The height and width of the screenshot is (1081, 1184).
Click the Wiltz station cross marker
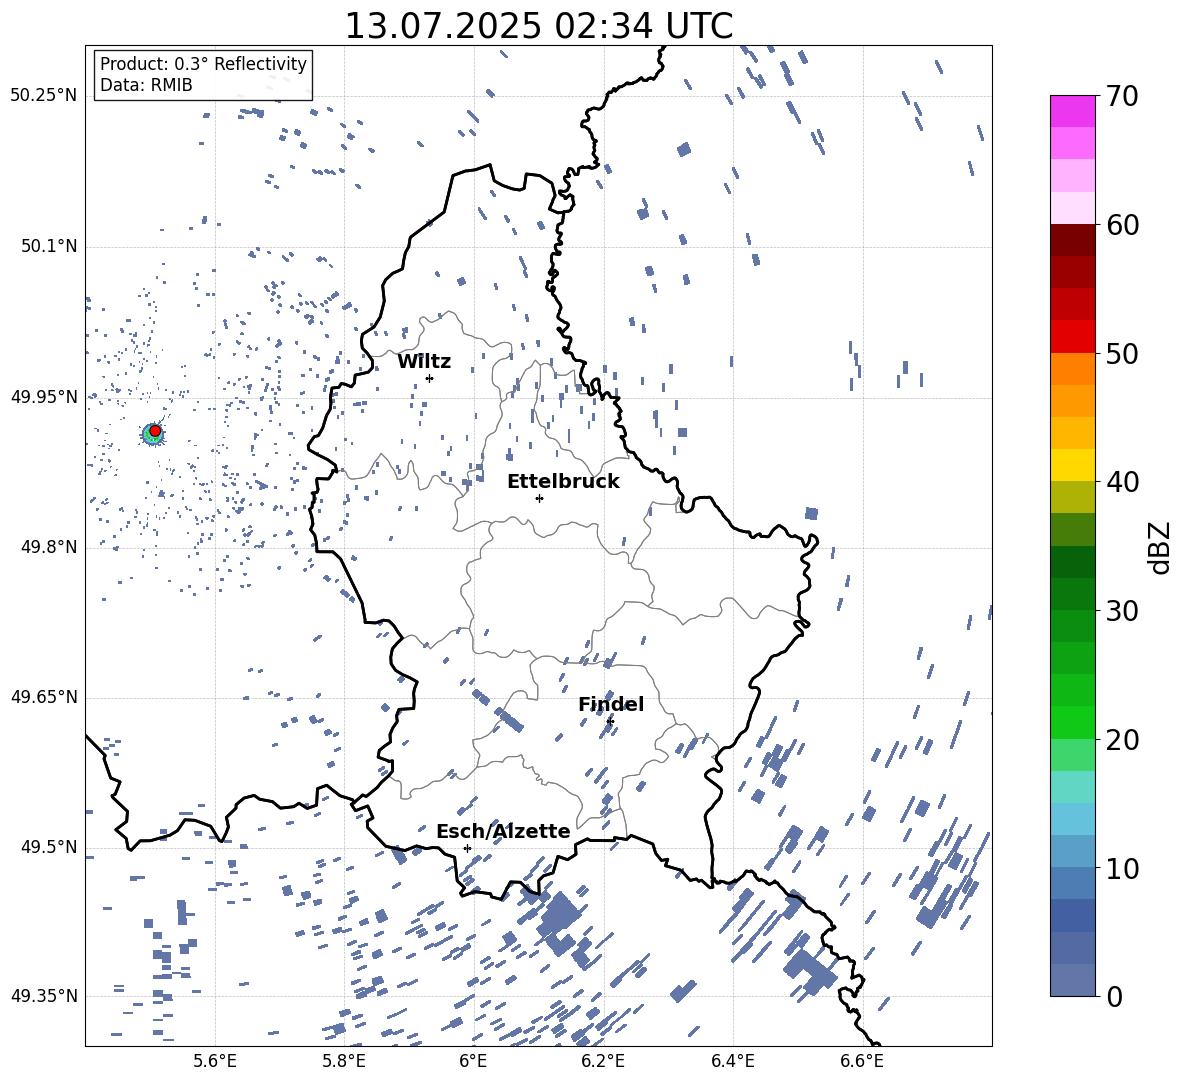(430, 378)
